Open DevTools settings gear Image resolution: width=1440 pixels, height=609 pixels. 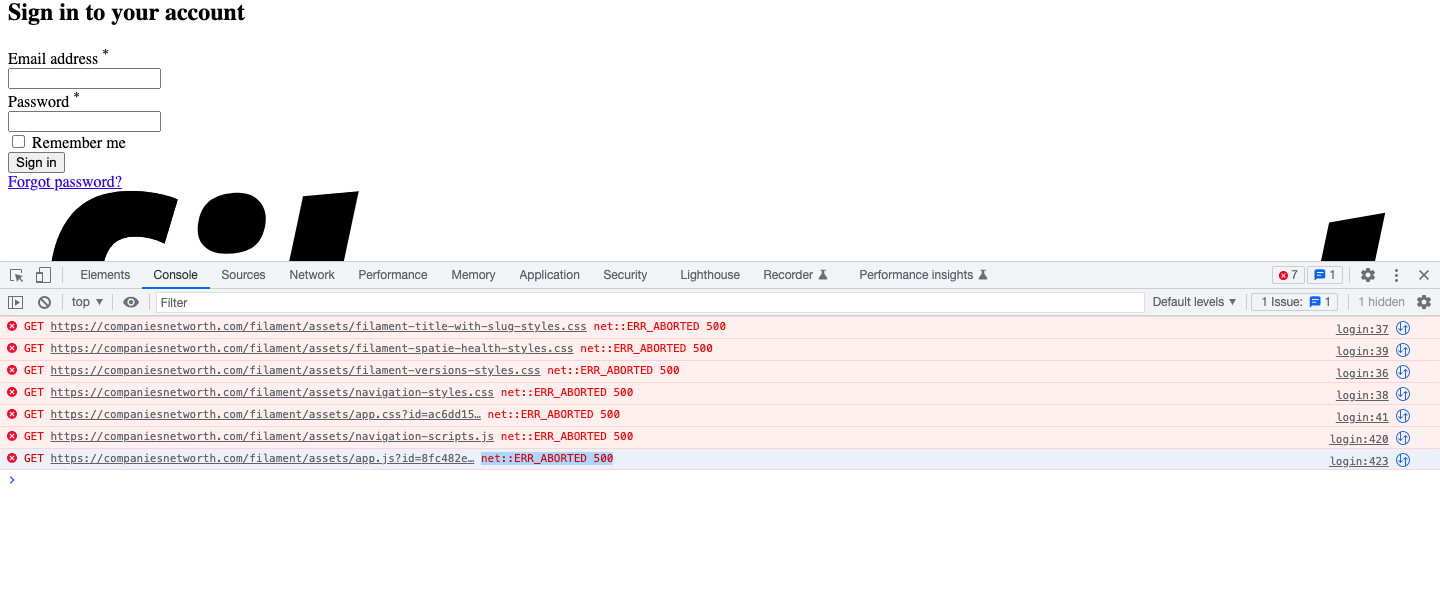pos(1367,274)
